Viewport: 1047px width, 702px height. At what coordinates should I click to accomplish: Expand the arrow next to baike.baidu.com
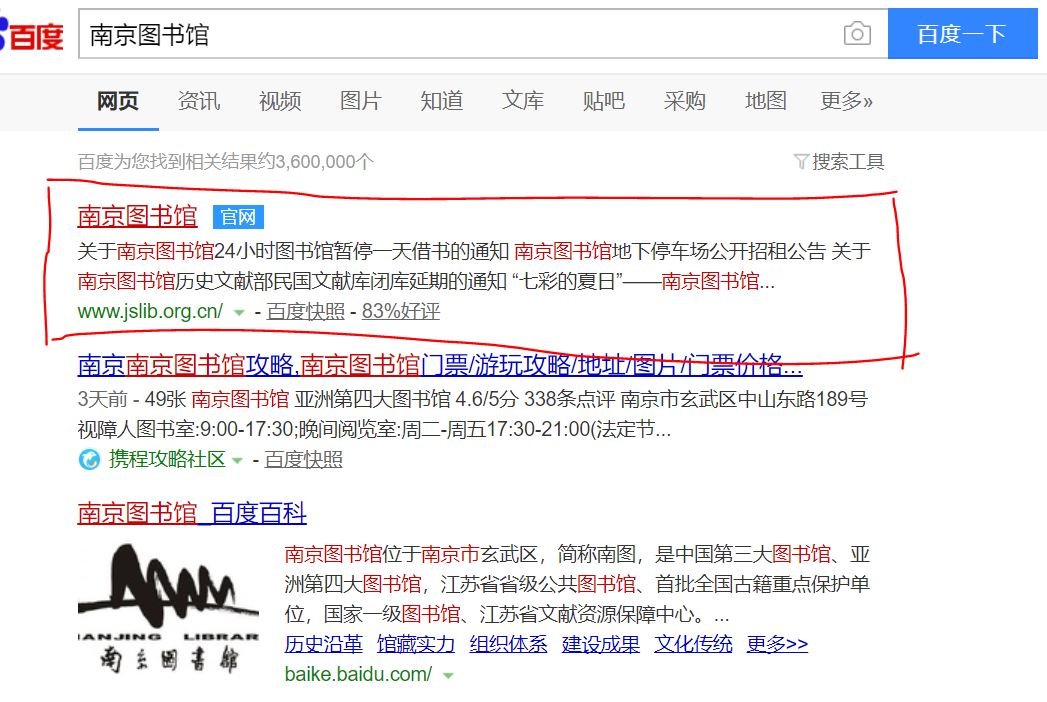pyautogui.click(x=447, y=675)
